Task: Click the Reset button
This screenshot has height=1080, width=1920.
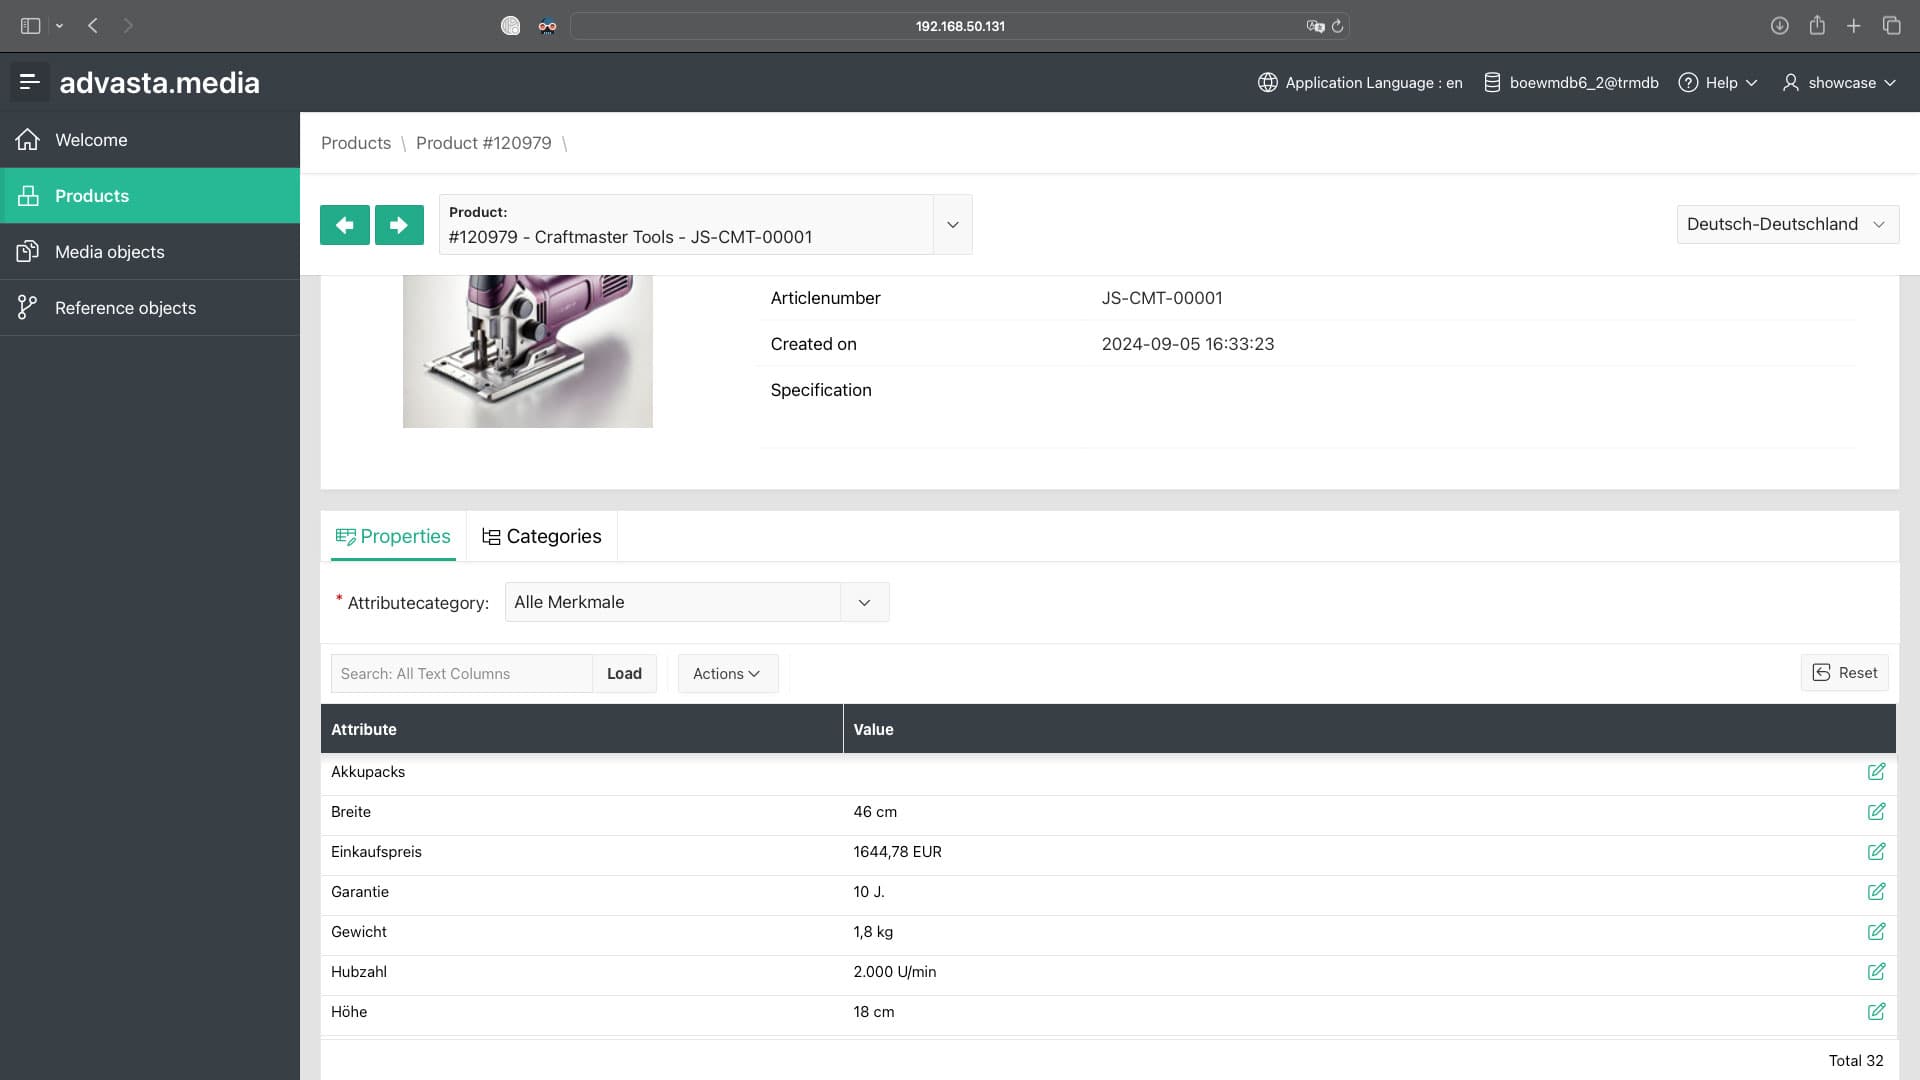Action: [1845, 673]
